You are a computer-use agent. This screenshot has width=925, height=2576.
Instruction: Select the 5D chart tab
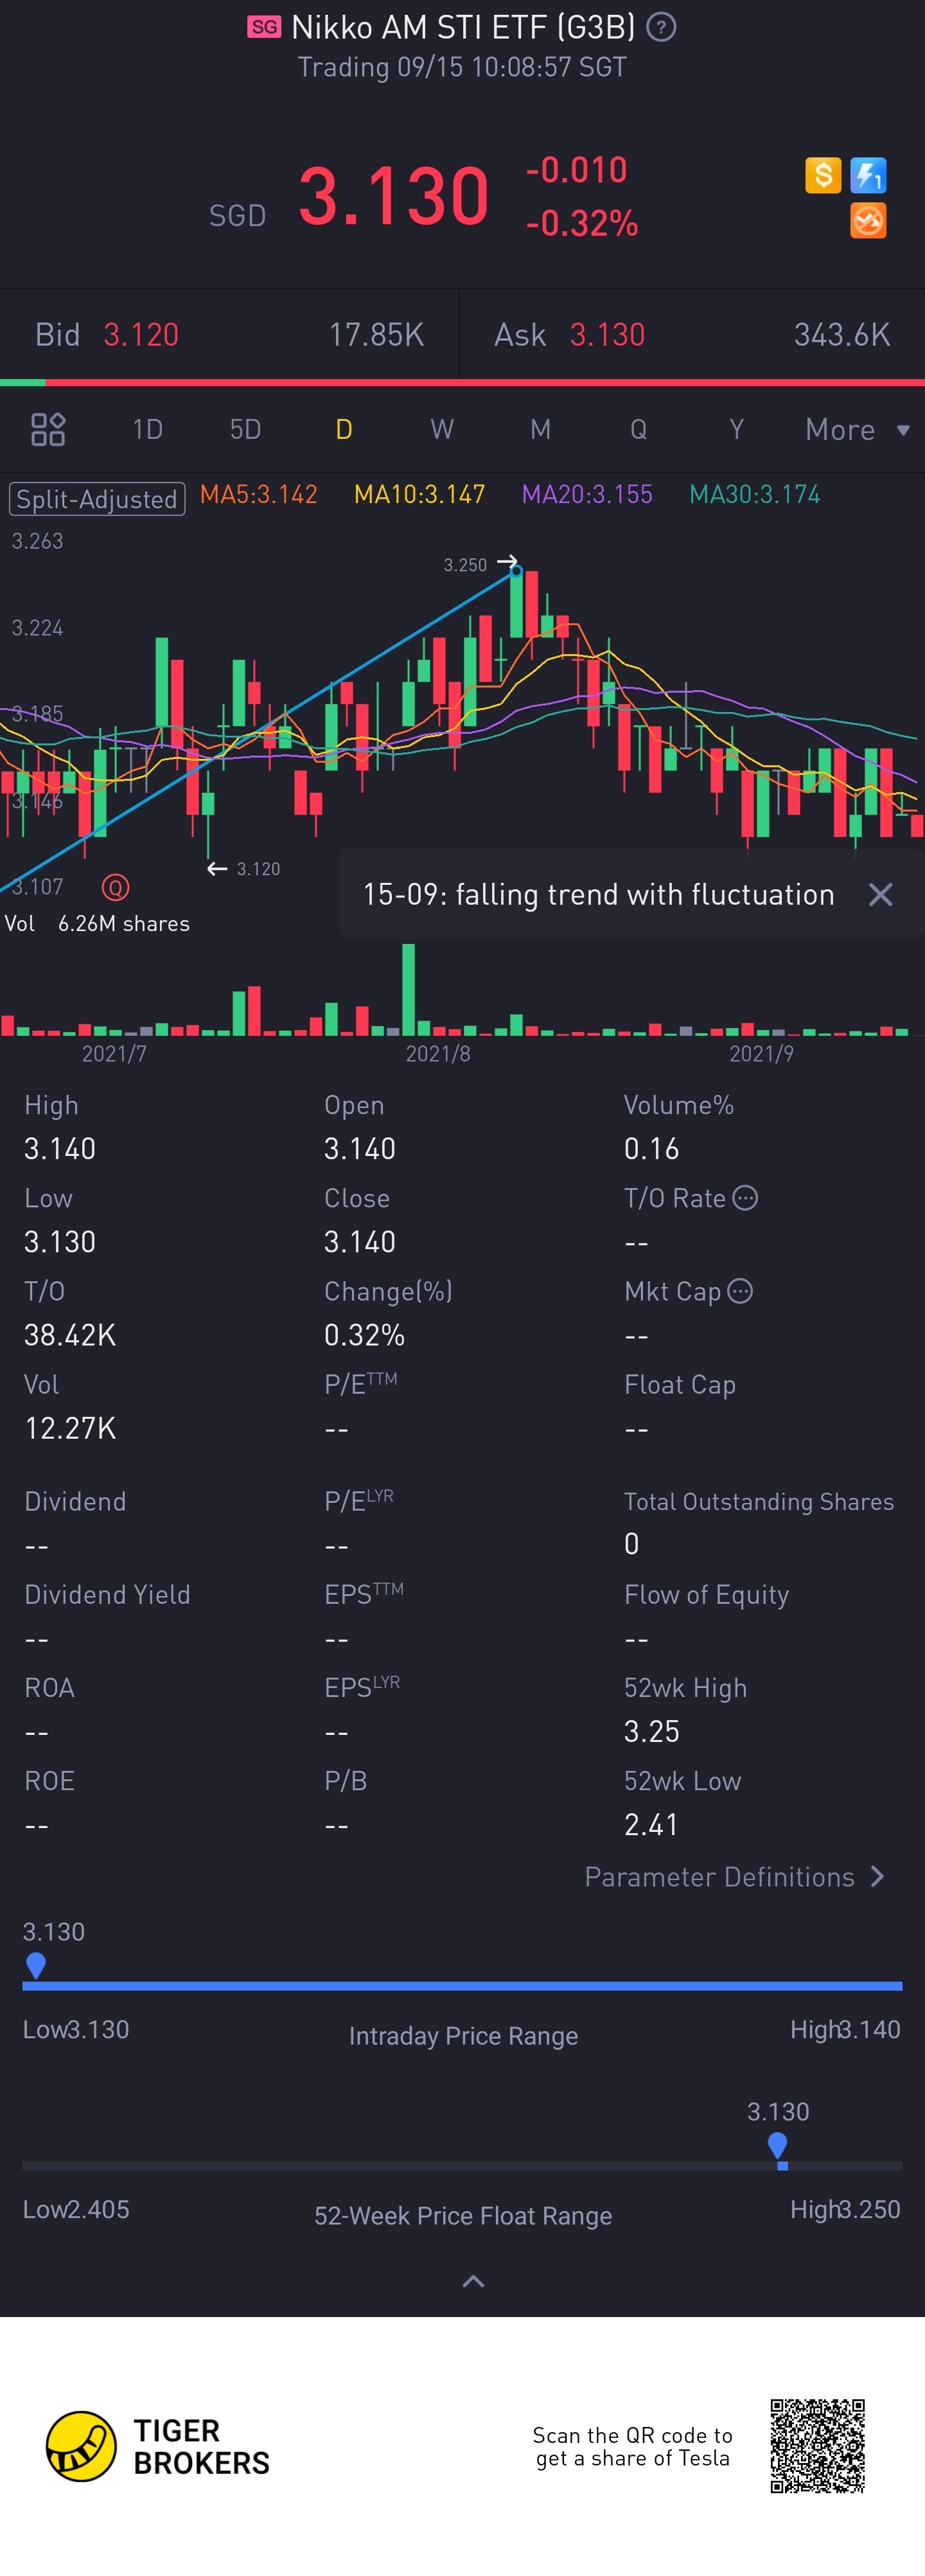[x=245, y=430]
